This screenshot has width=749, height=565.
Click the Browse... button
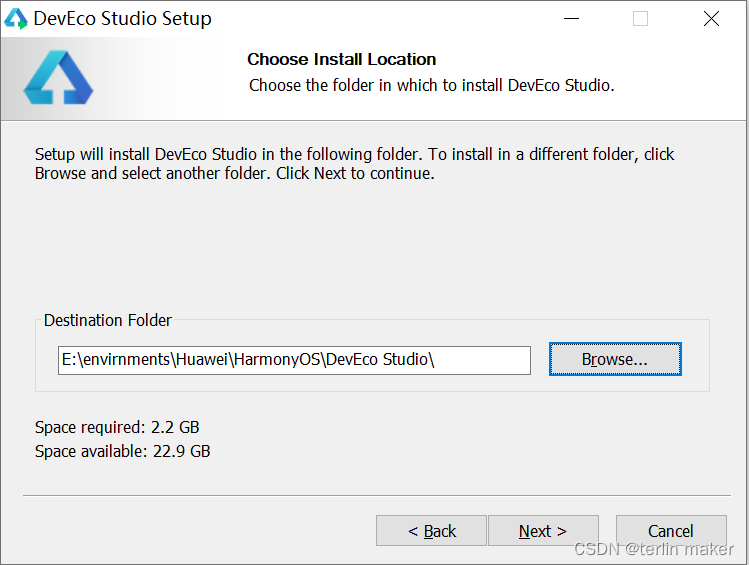(615, 359)
